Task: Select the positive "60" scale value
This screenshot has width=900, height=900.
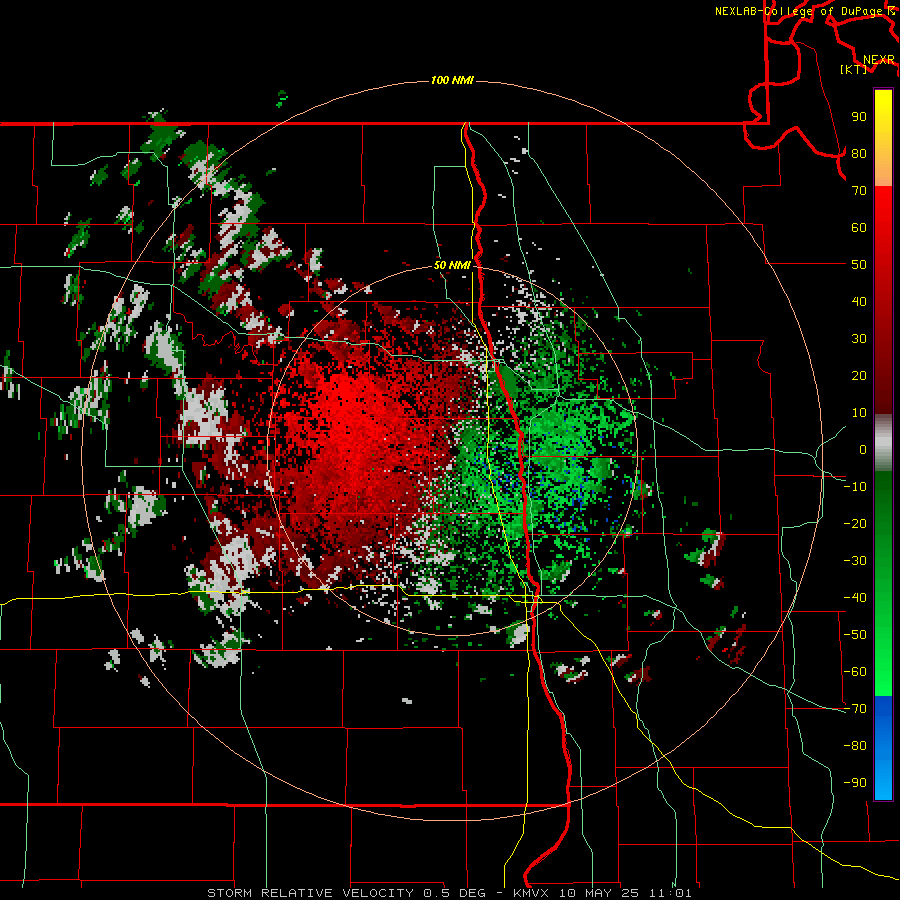Action: tap(859, 227)
